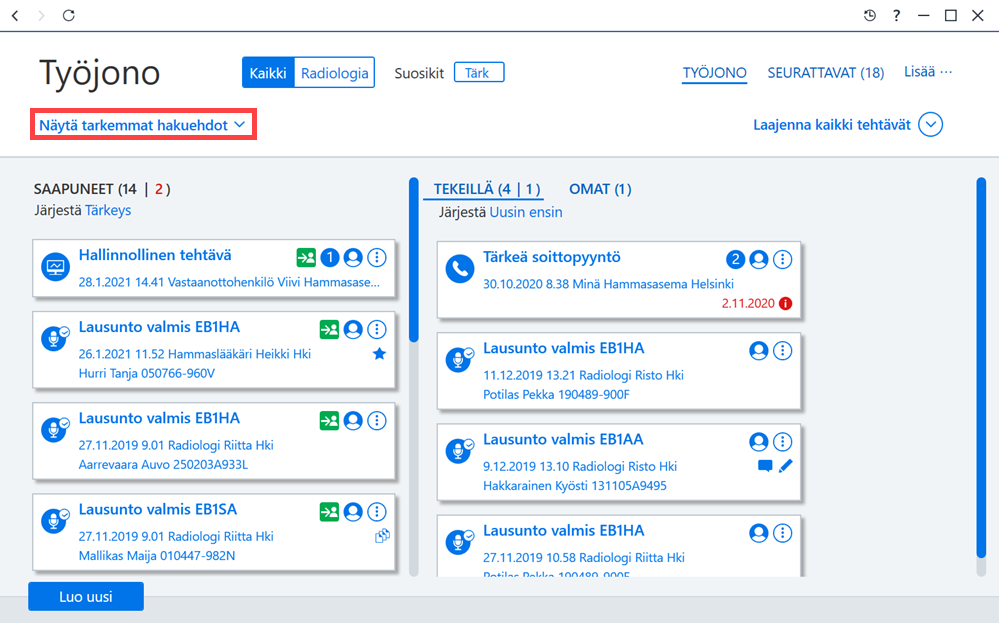The height and width of the screenshot is (623, 999).
Task: Expand Näytä tarkemmat hakuehdot
Action: click(x=143, y=125)
